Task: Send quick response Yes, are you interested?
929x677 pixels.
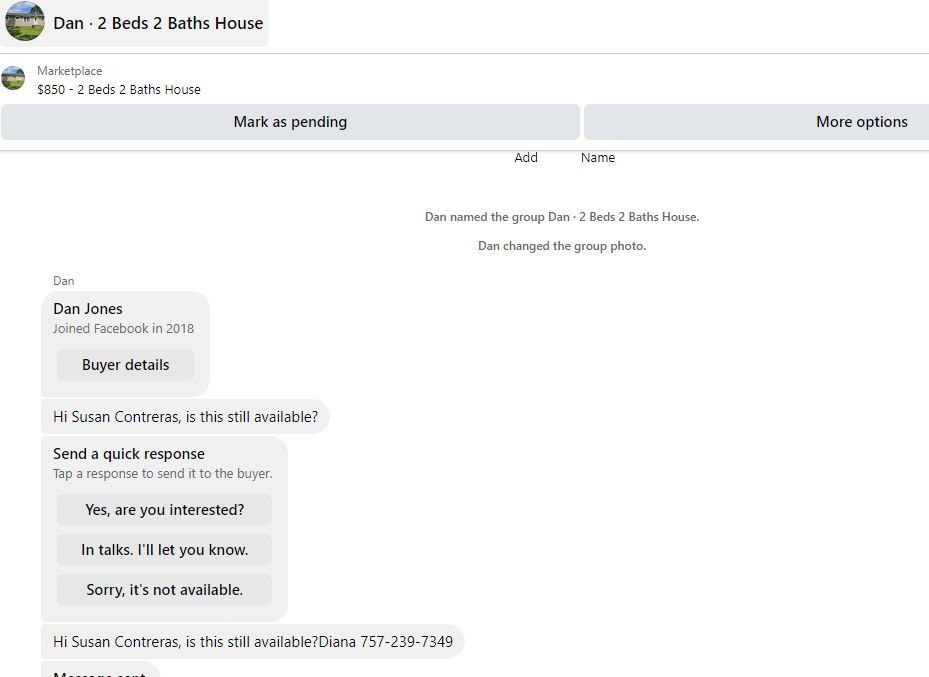Action: tap(165, 510)
